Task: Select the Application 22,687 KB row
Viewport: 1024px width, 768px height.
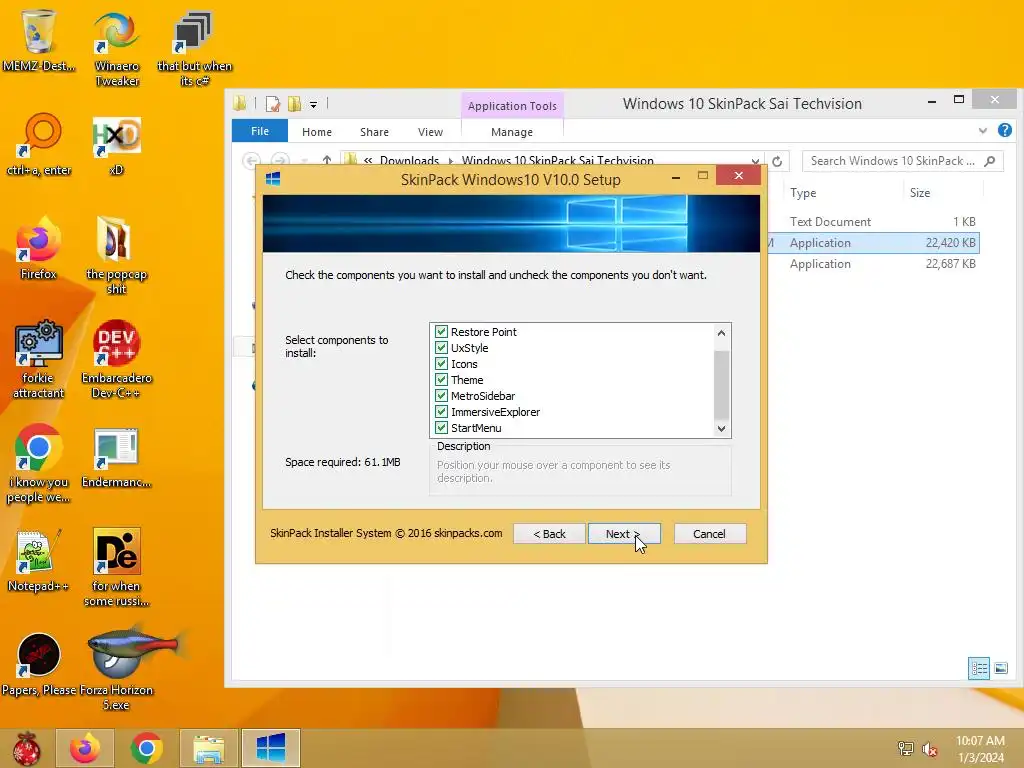Action: tap(874, 264)
